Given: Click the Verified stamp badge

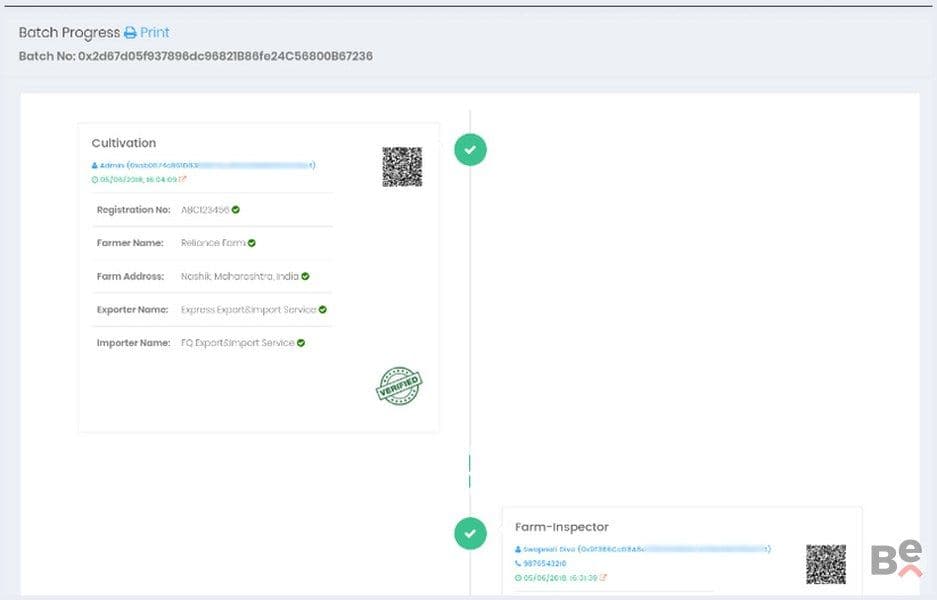Looking at the screenshot, I should click(x=399, y=386).
